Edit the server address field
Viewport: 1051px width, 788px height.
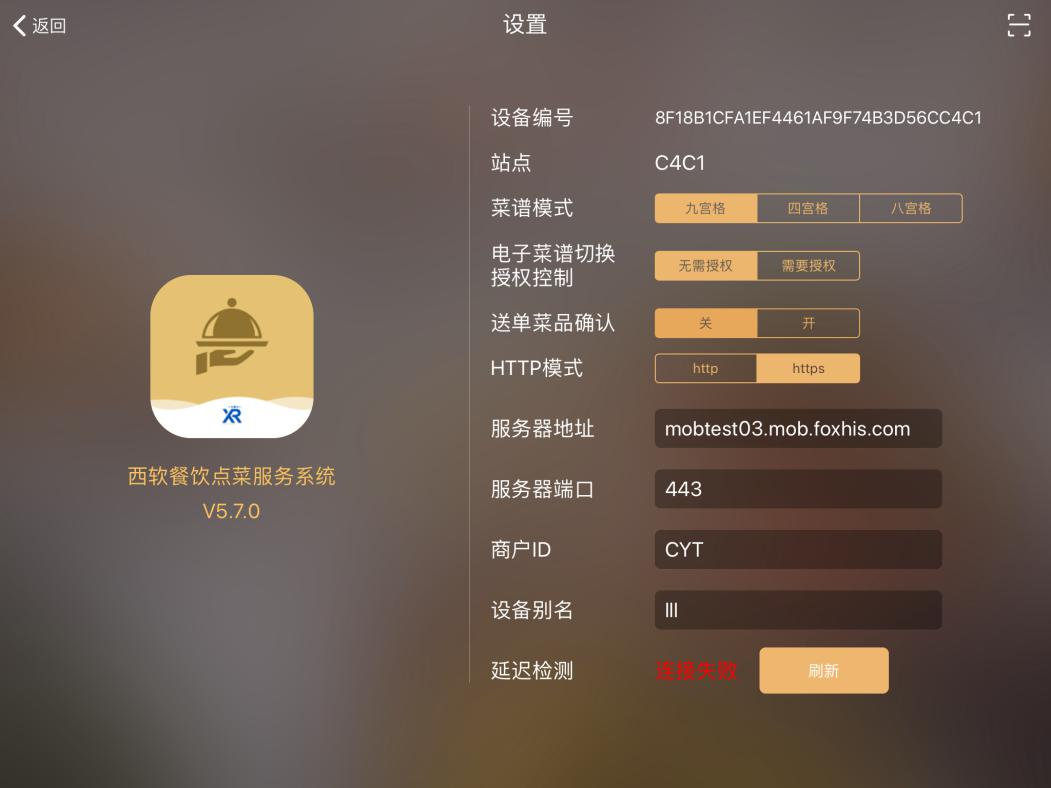(798, 429)
